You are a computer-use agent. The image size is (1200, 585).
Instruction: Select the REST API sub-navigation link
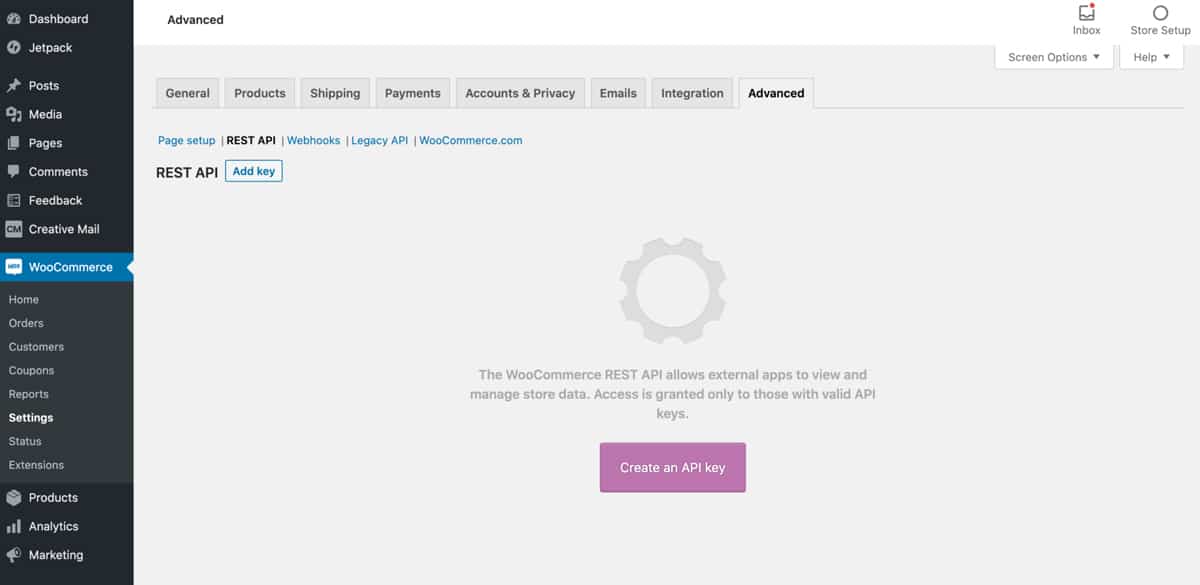coord(251,140)
